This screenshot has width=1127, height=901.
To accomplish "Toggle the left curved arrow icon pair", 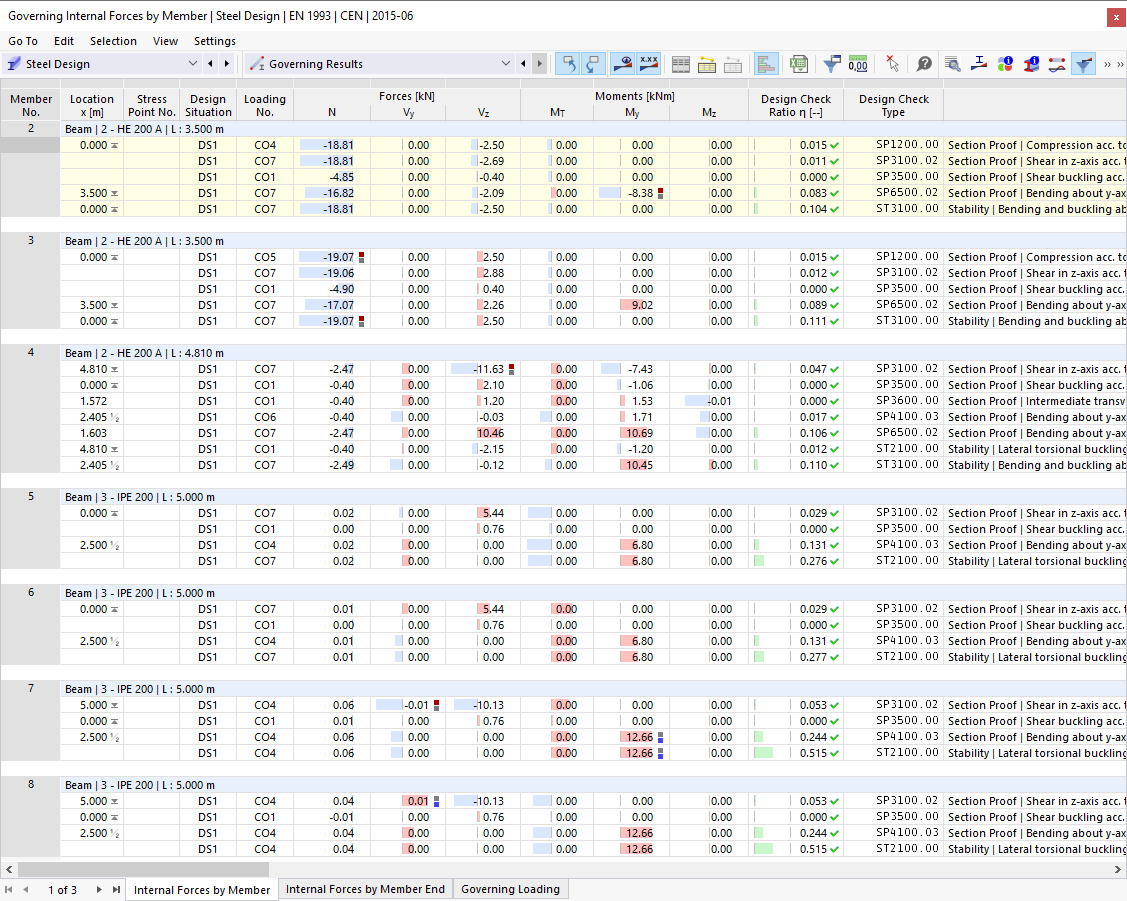I will click(568, 62).
